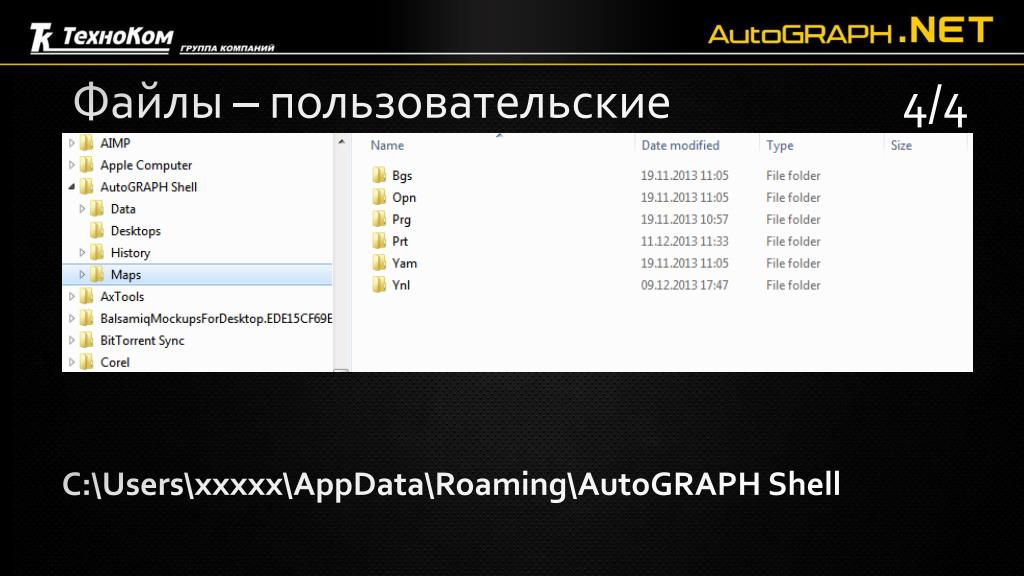Select the Data item in folder tree

pyautogui.click(x=123, y=209)
